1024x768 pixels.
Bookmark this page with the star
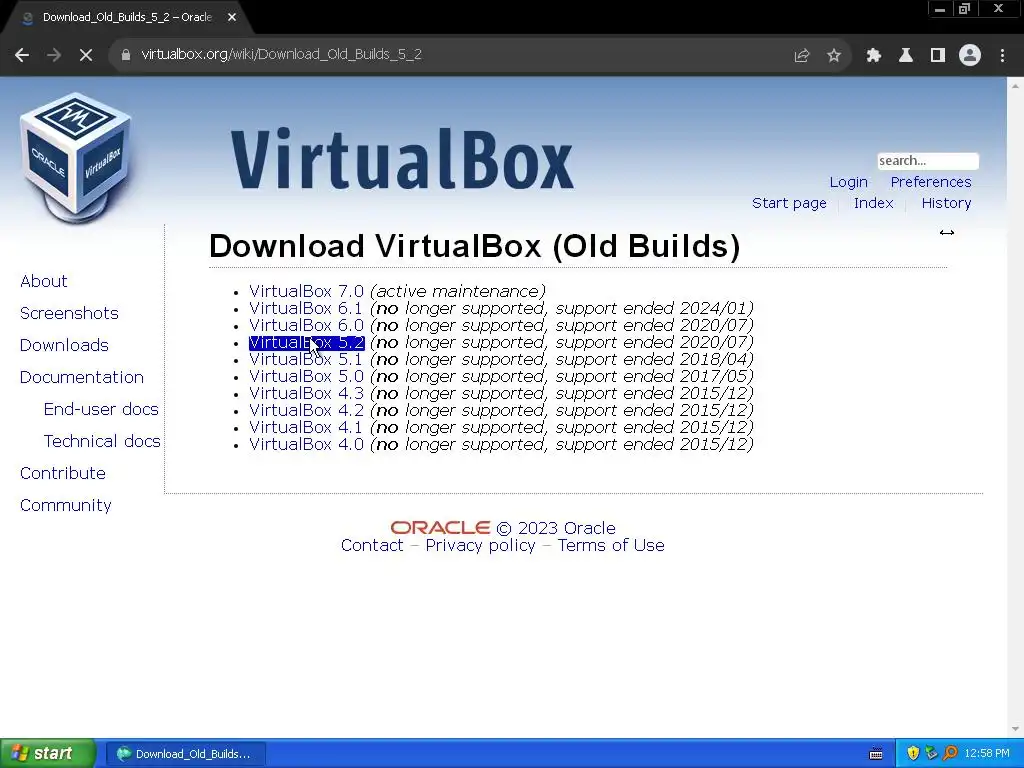click(x=833, y=56)
